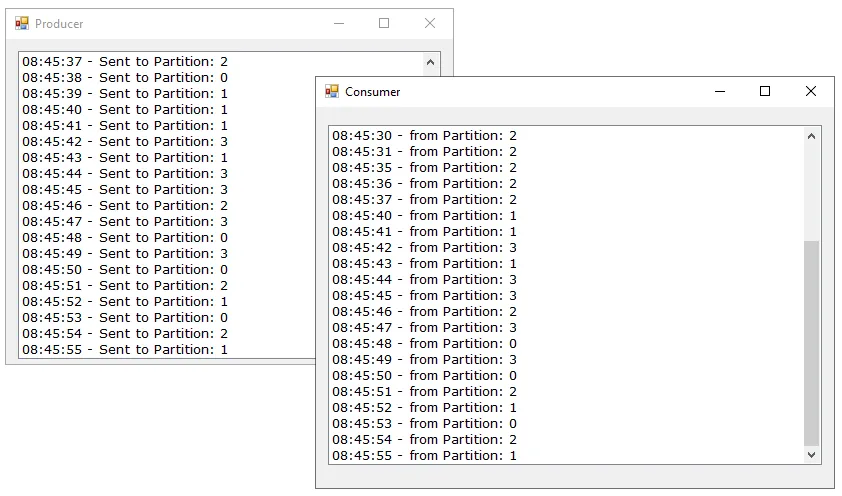
Task: Click Consumer log scrollbar up arrow
Action: tap(811, 136)
